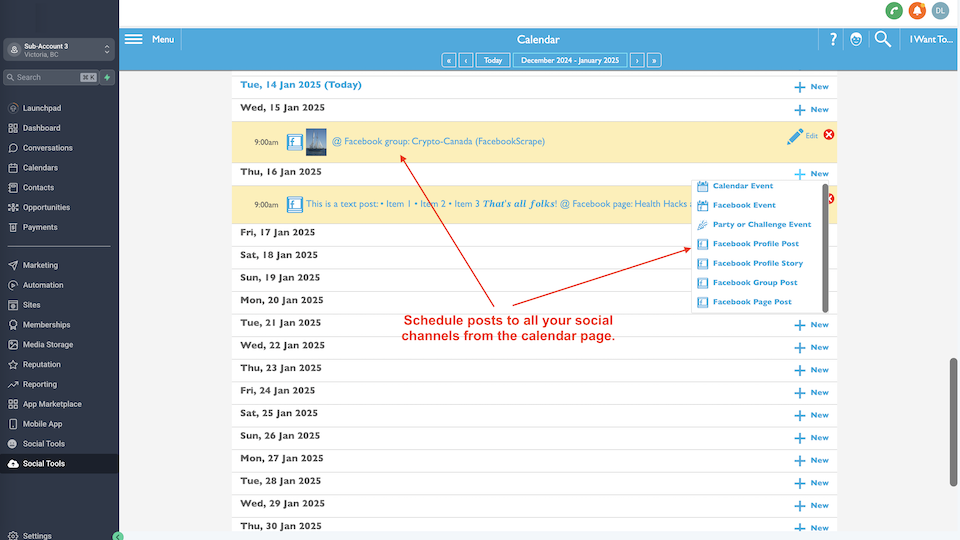Click the help question mark icon
The width and height of the screenshot is (960, 540).
coord(833,40)
